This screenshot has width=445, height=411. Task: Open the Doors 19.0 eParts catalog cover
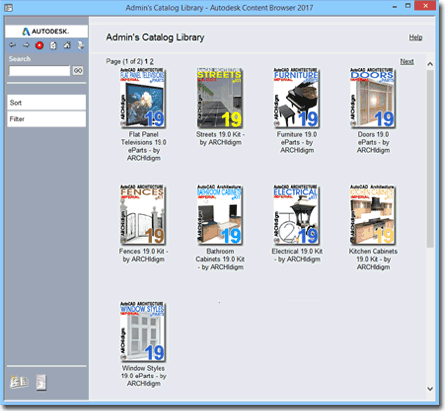(x=372, y=98)
